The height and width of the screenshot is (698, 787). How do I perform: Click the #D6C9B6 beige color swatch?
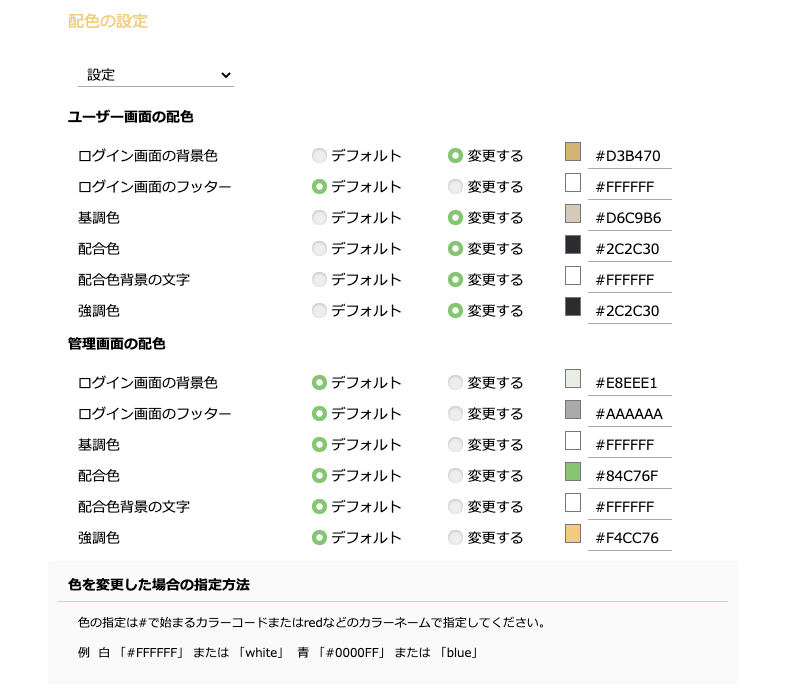point(573,213)
